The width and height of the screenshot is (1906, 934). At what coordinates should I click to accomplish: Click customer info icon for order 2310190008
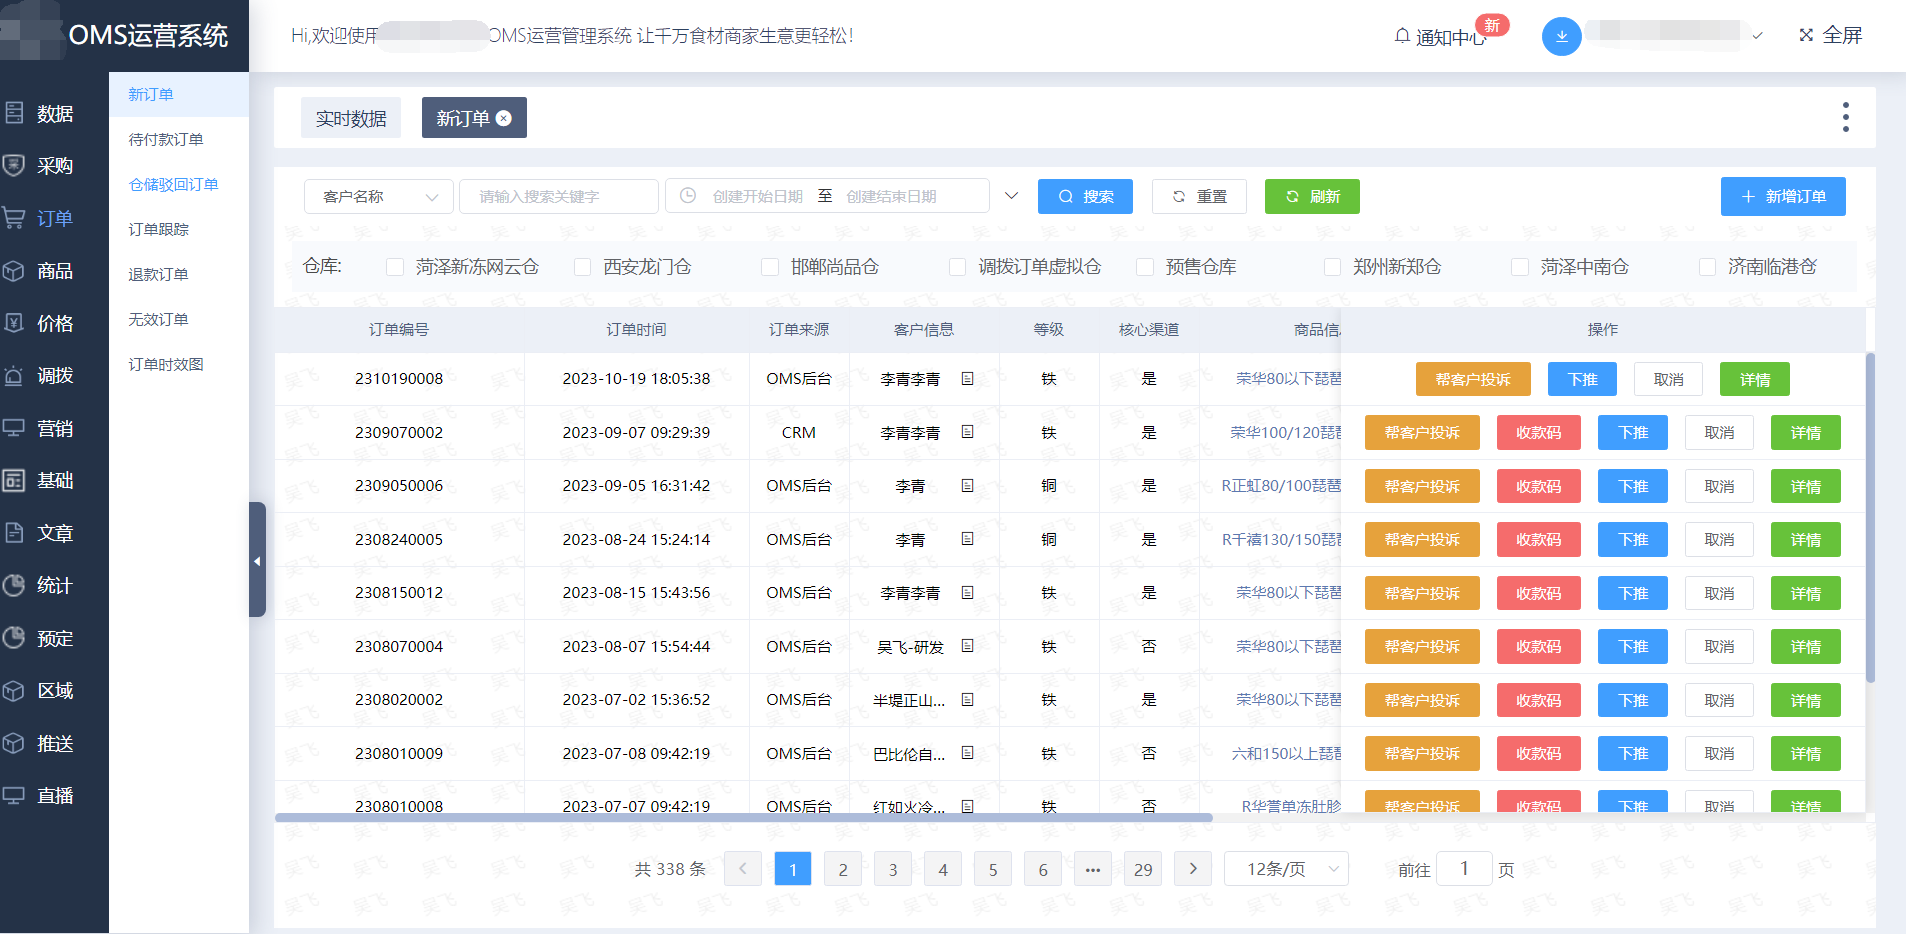tap(967, 379)
